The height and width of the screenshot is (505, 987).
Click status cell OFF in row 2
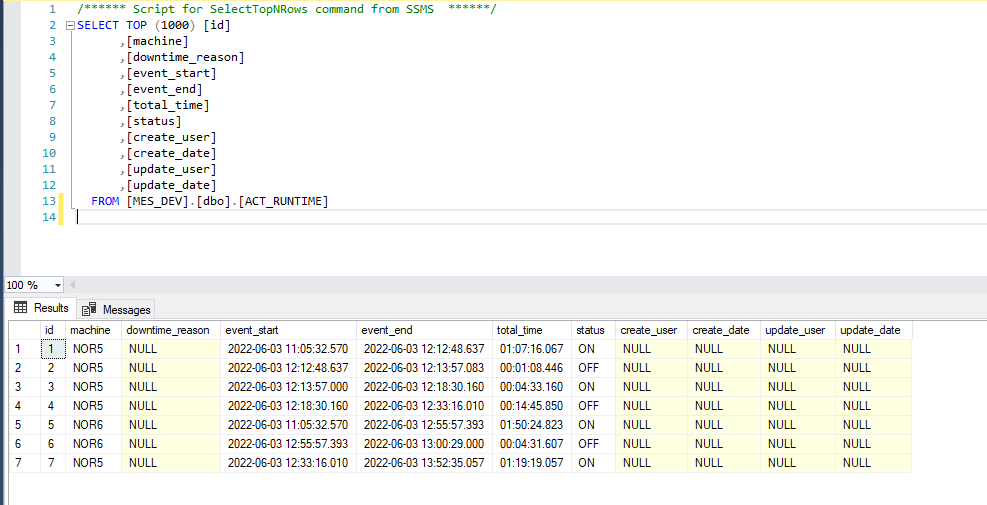point(594,368)
